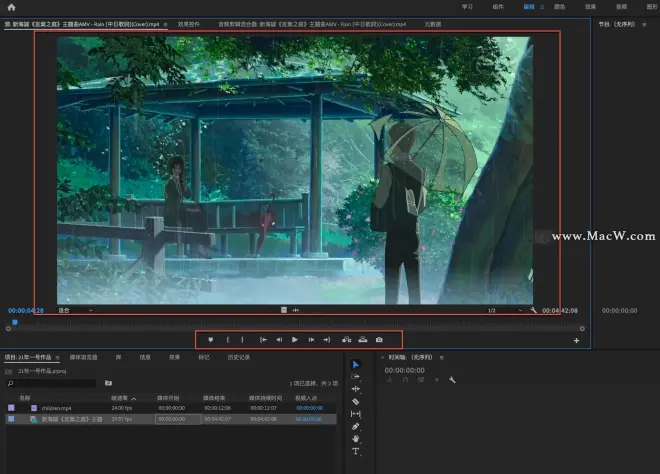This screenshot has height=474, width=660.
Task: Play the source clip
Action: point(295,340)
